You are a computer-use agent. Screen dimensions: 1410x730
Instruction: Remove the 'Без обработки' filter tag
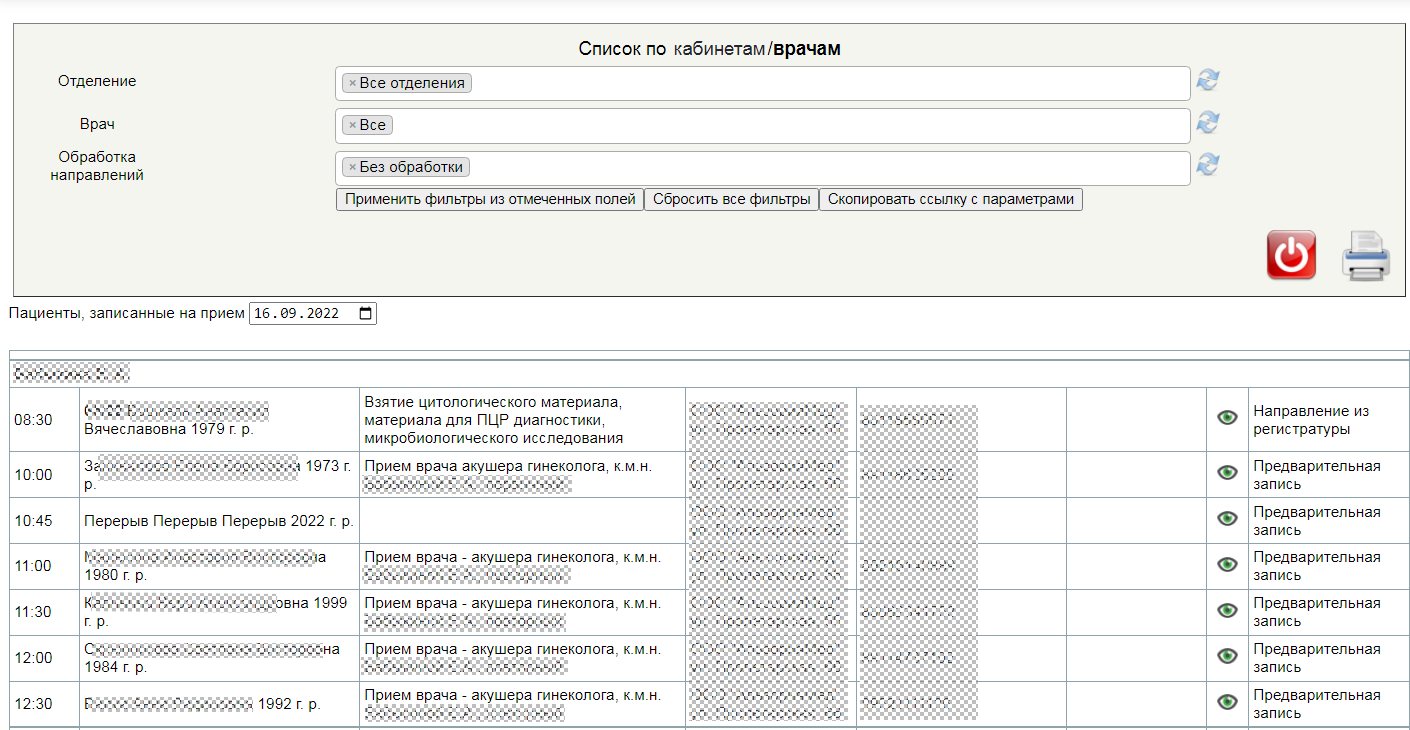click(352, 167)
